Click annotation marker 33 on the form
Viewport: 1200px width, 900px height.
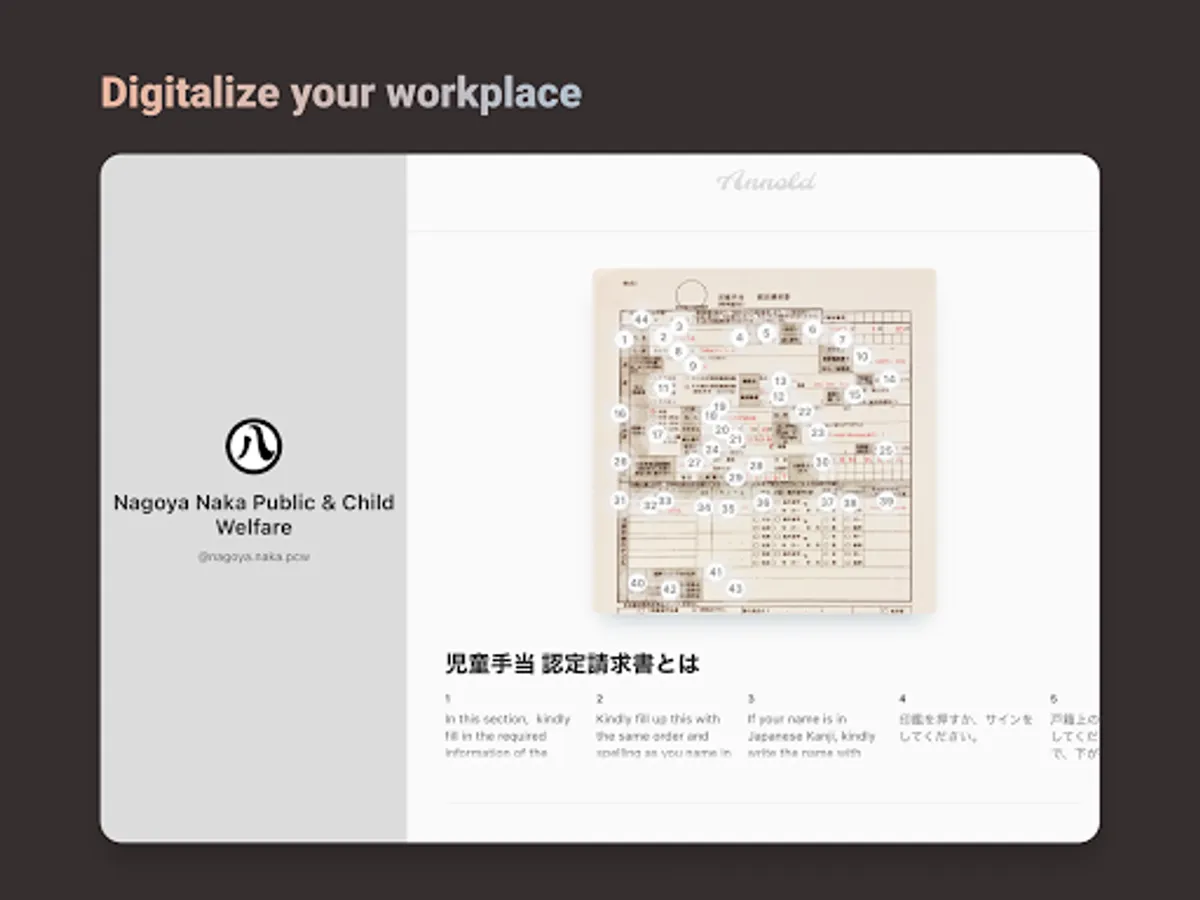tap(665, 500)
